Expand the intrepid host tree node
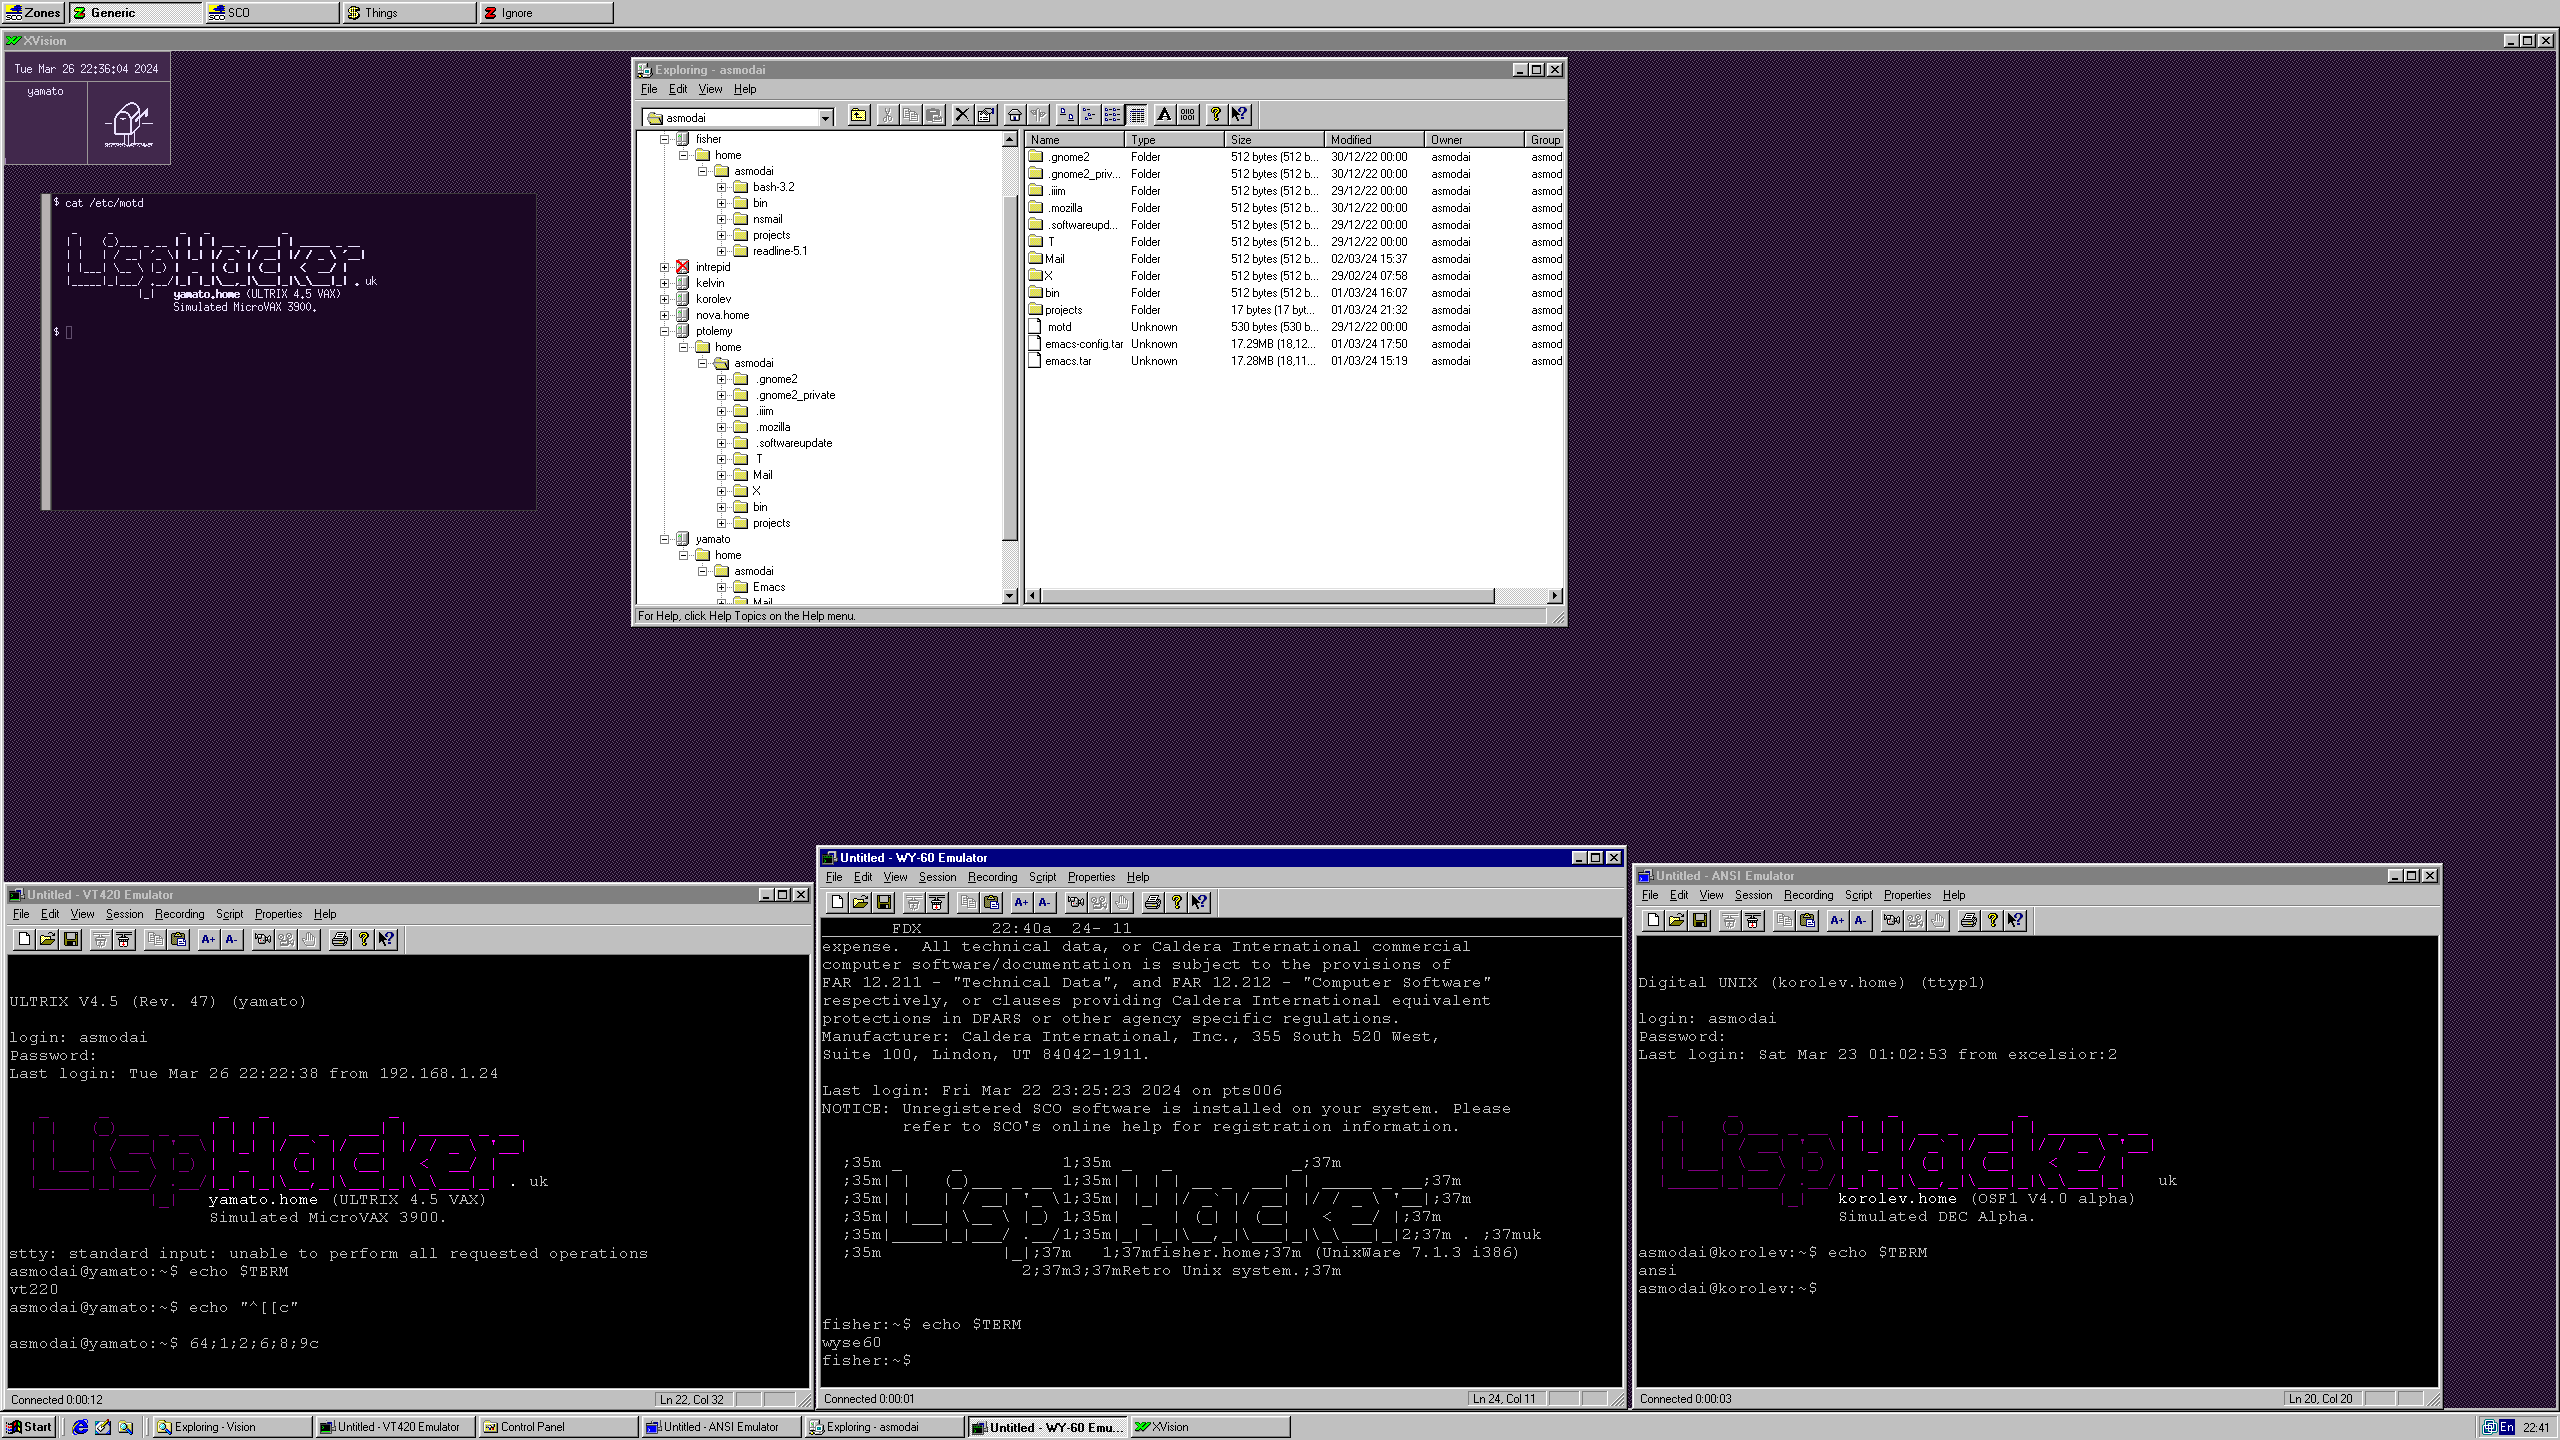This screenshot has width=2560, height=1440. pos(664,268)
